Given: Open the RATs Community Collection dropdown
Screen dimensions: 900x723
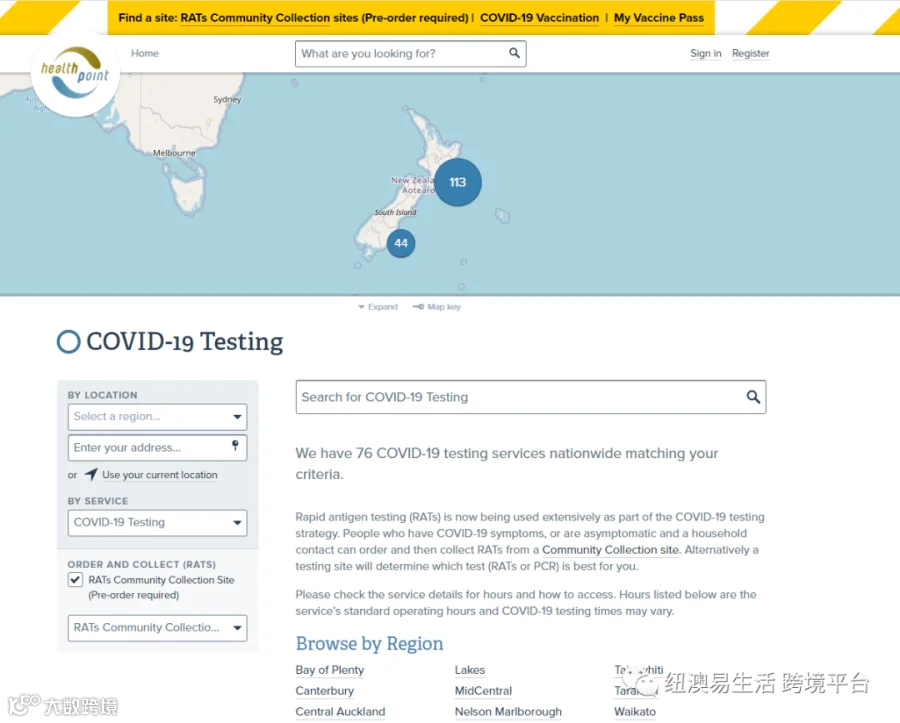Looking at the screenshot, I should pos(157,628).
